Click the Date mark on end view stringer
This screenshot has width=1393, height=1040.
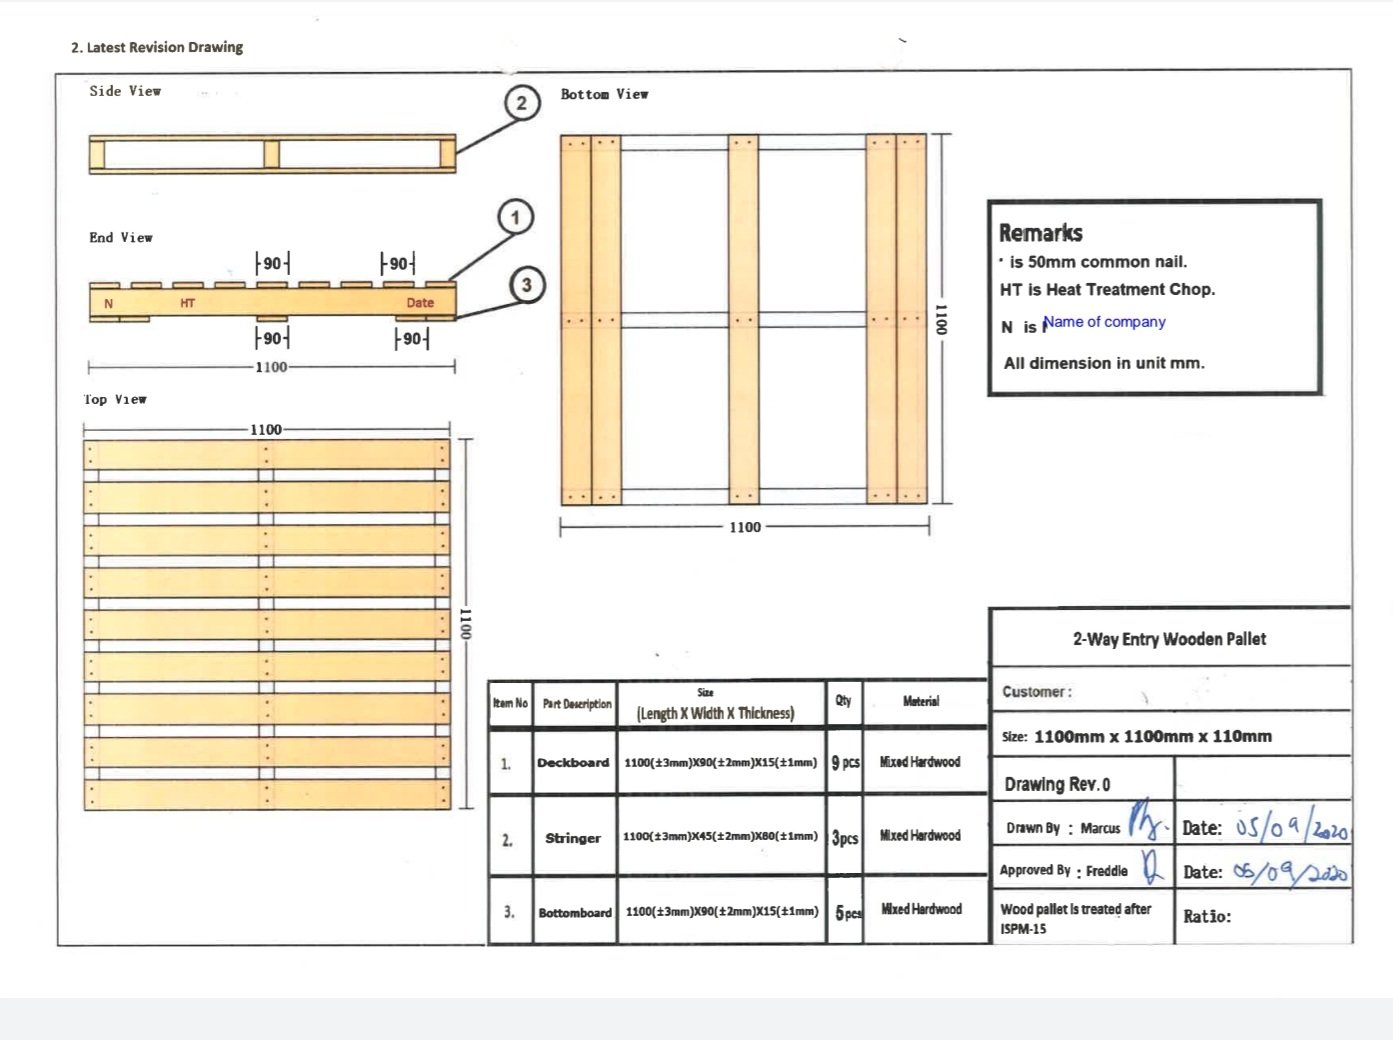coord(420,303)
